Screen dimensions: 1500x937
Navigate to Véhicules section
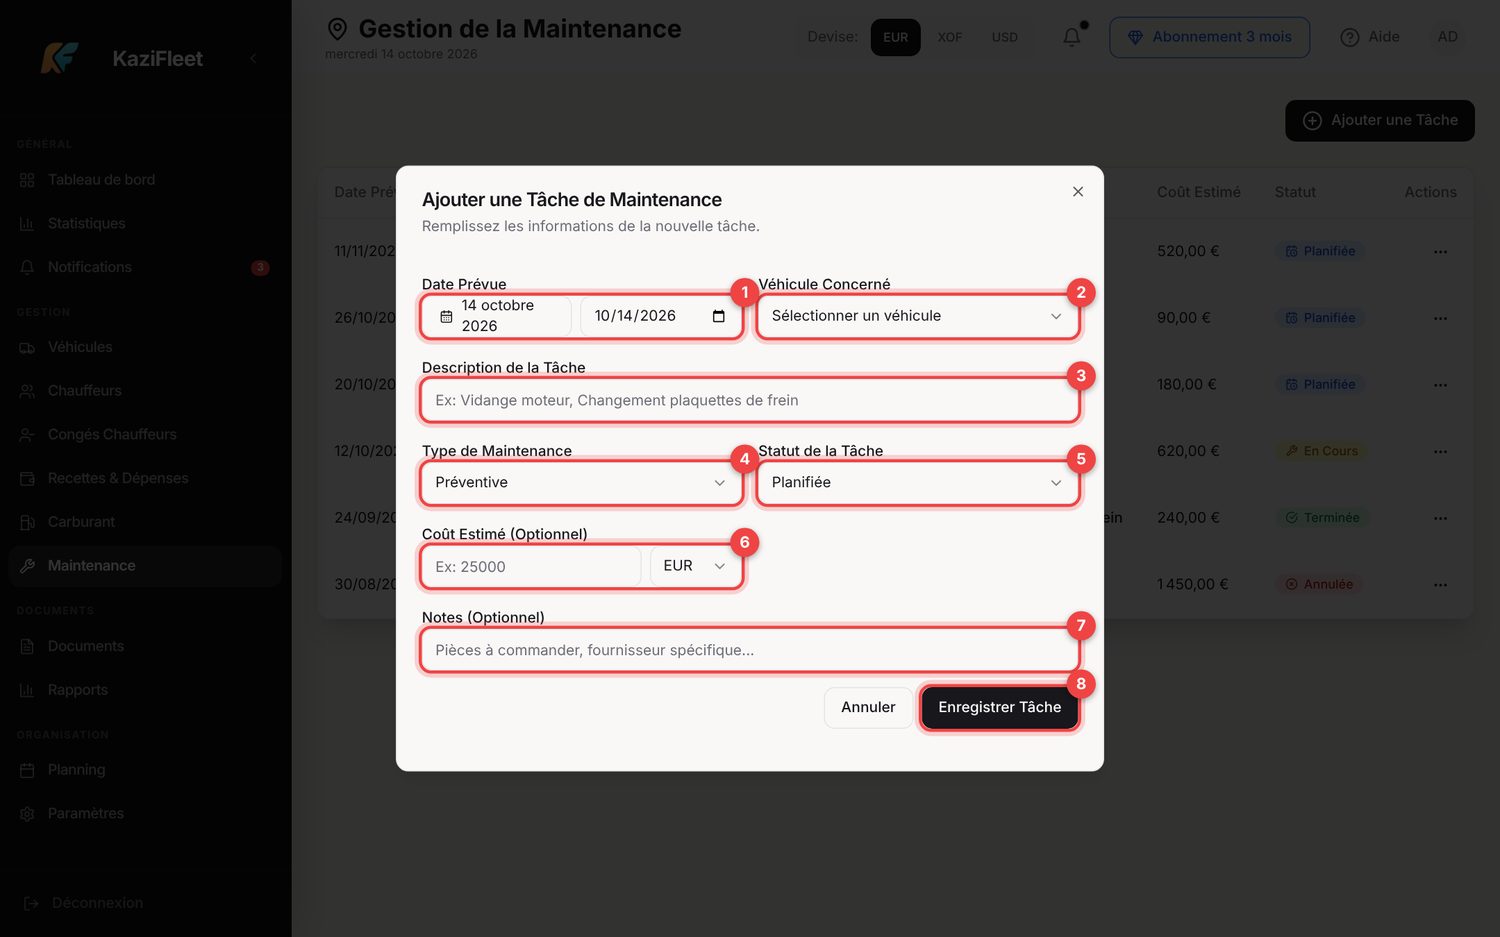145,347
